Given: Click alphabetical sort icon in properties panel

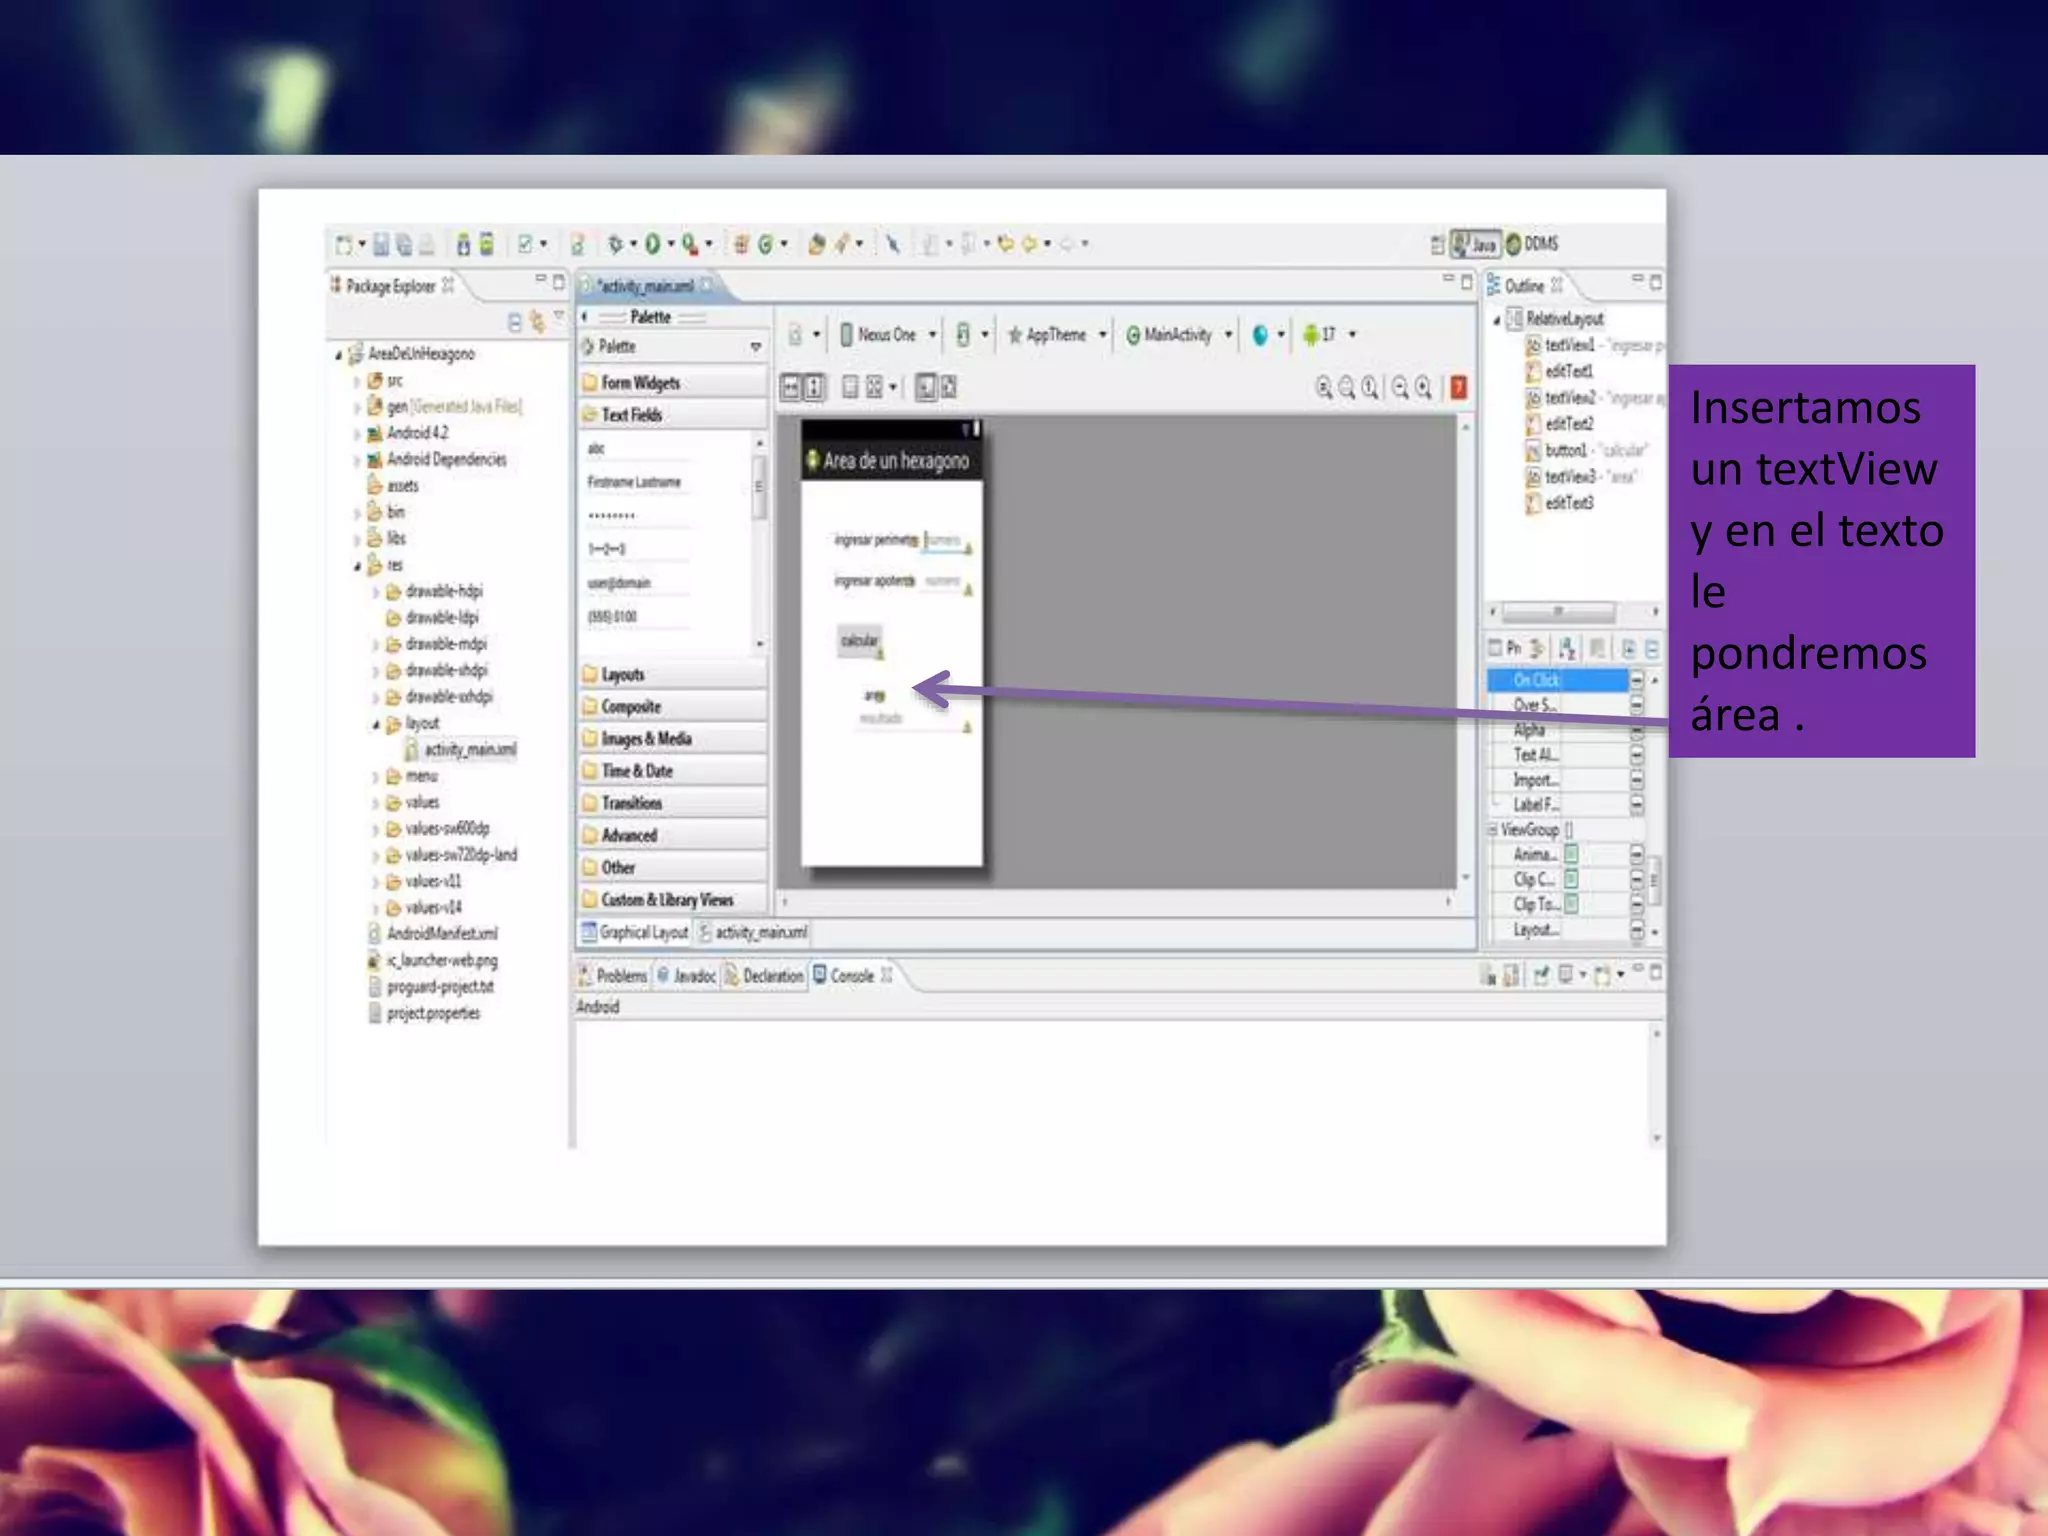Looking at the screenshot, I should (x=1567, y=648).
